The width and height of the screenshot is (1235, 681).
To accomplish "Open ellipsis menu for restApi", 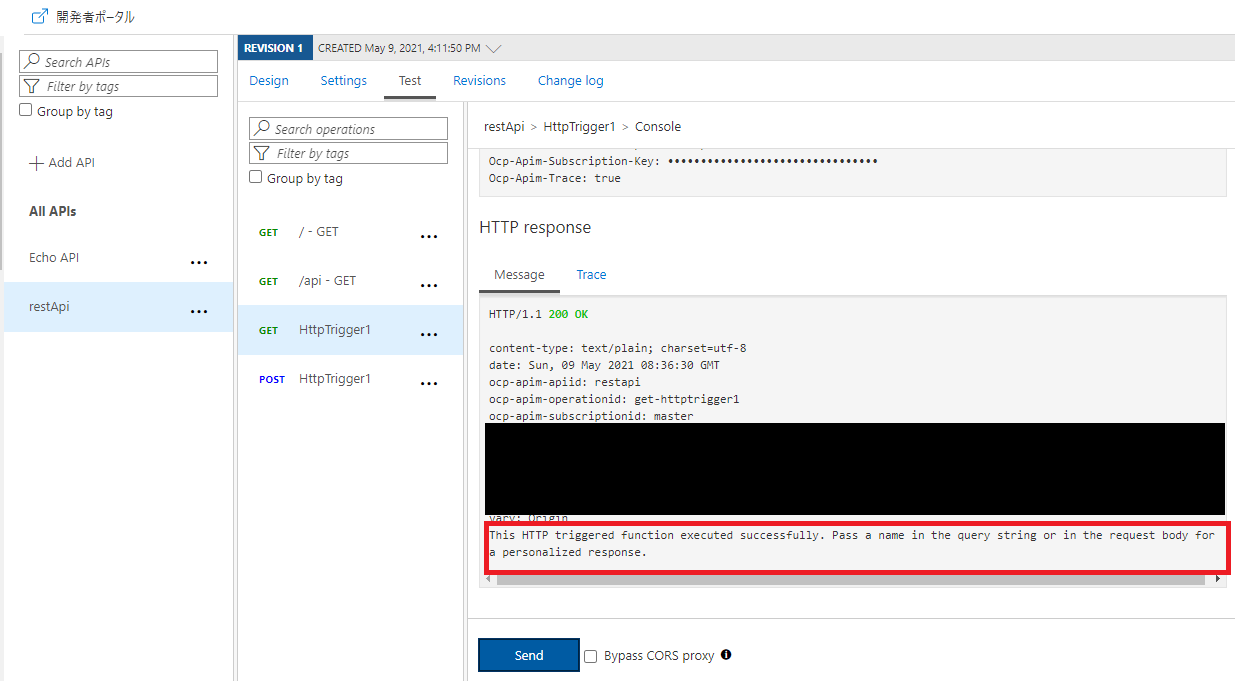I will (x=199, y=311).
